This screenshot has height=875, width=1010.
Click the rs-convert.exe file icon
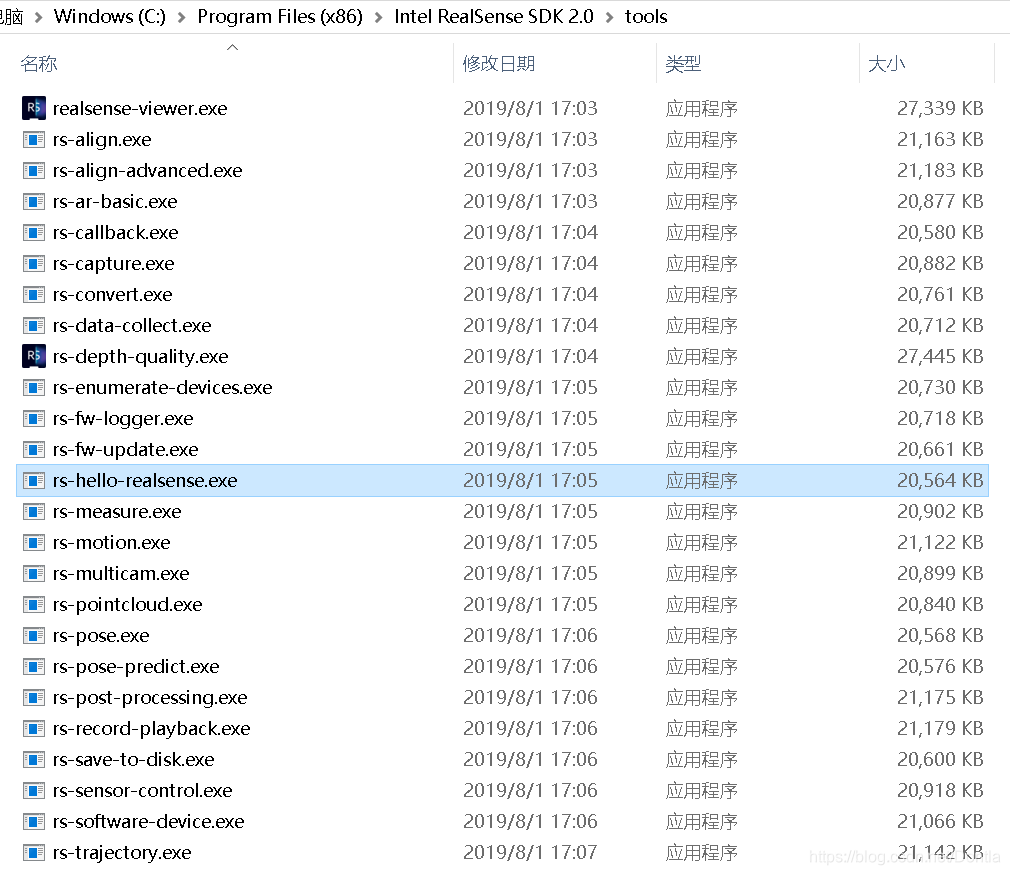point(33,294)
